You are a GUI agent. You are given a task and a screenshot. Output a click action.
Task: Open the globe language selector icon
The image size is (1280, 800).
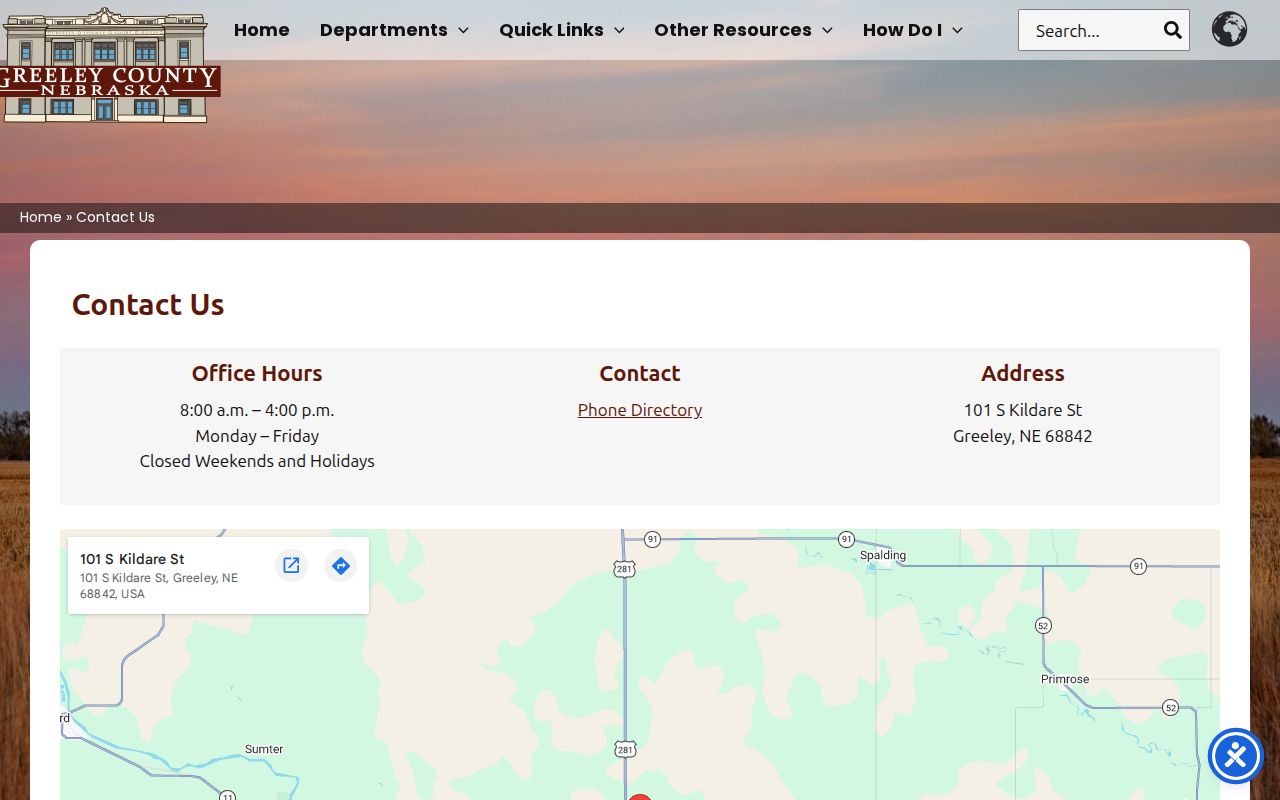[x=1229, y=29]
